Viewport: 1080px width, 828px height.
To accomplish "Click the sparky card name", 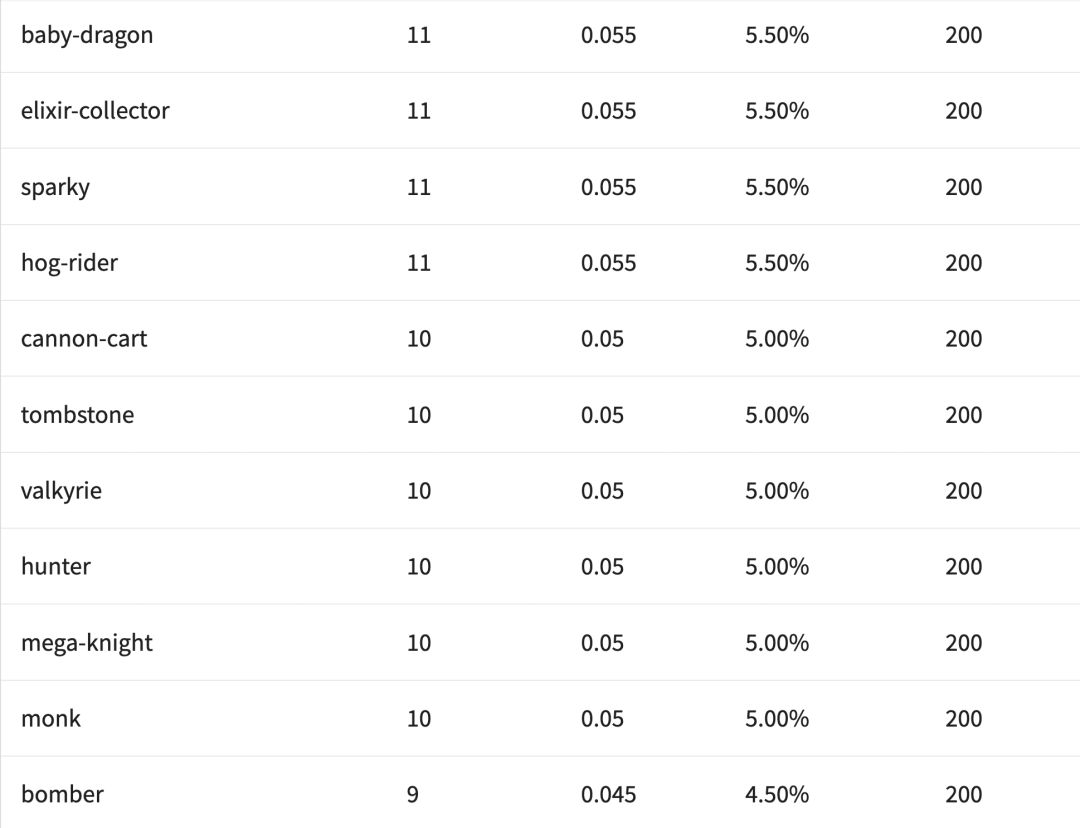I will pos(55,187).
